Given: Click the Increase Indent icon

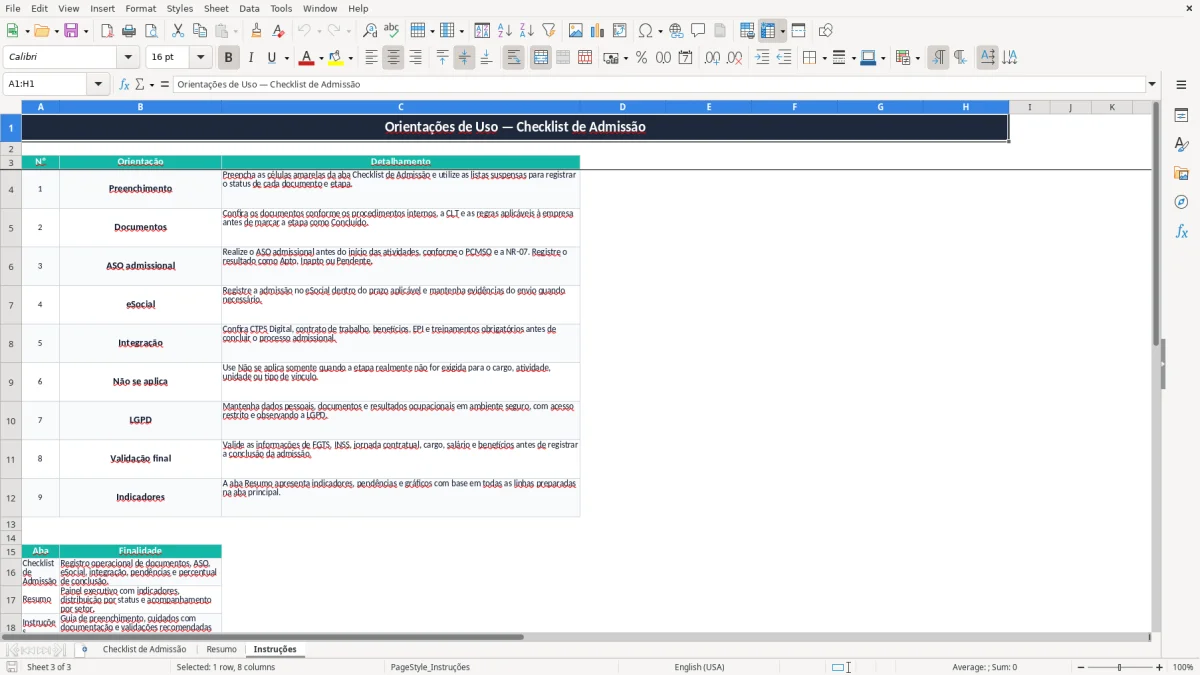Looking at the screenshot, I should 762,58.
